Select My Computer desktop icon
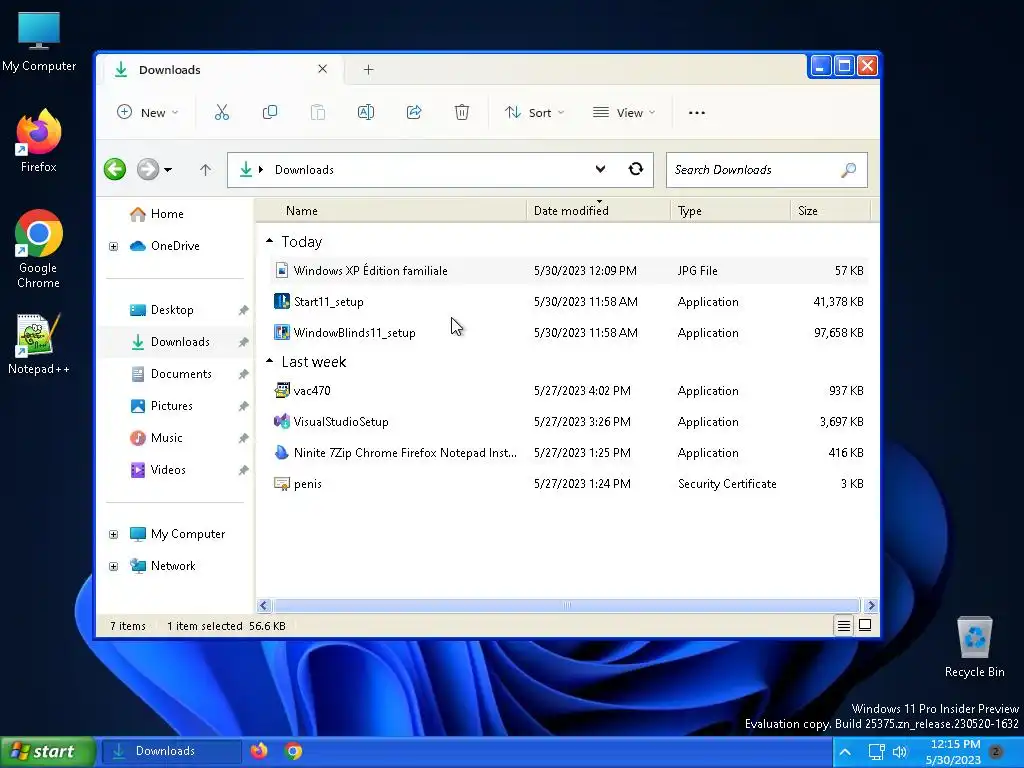This screenshot has width=1024, height=768. (39, 42)
